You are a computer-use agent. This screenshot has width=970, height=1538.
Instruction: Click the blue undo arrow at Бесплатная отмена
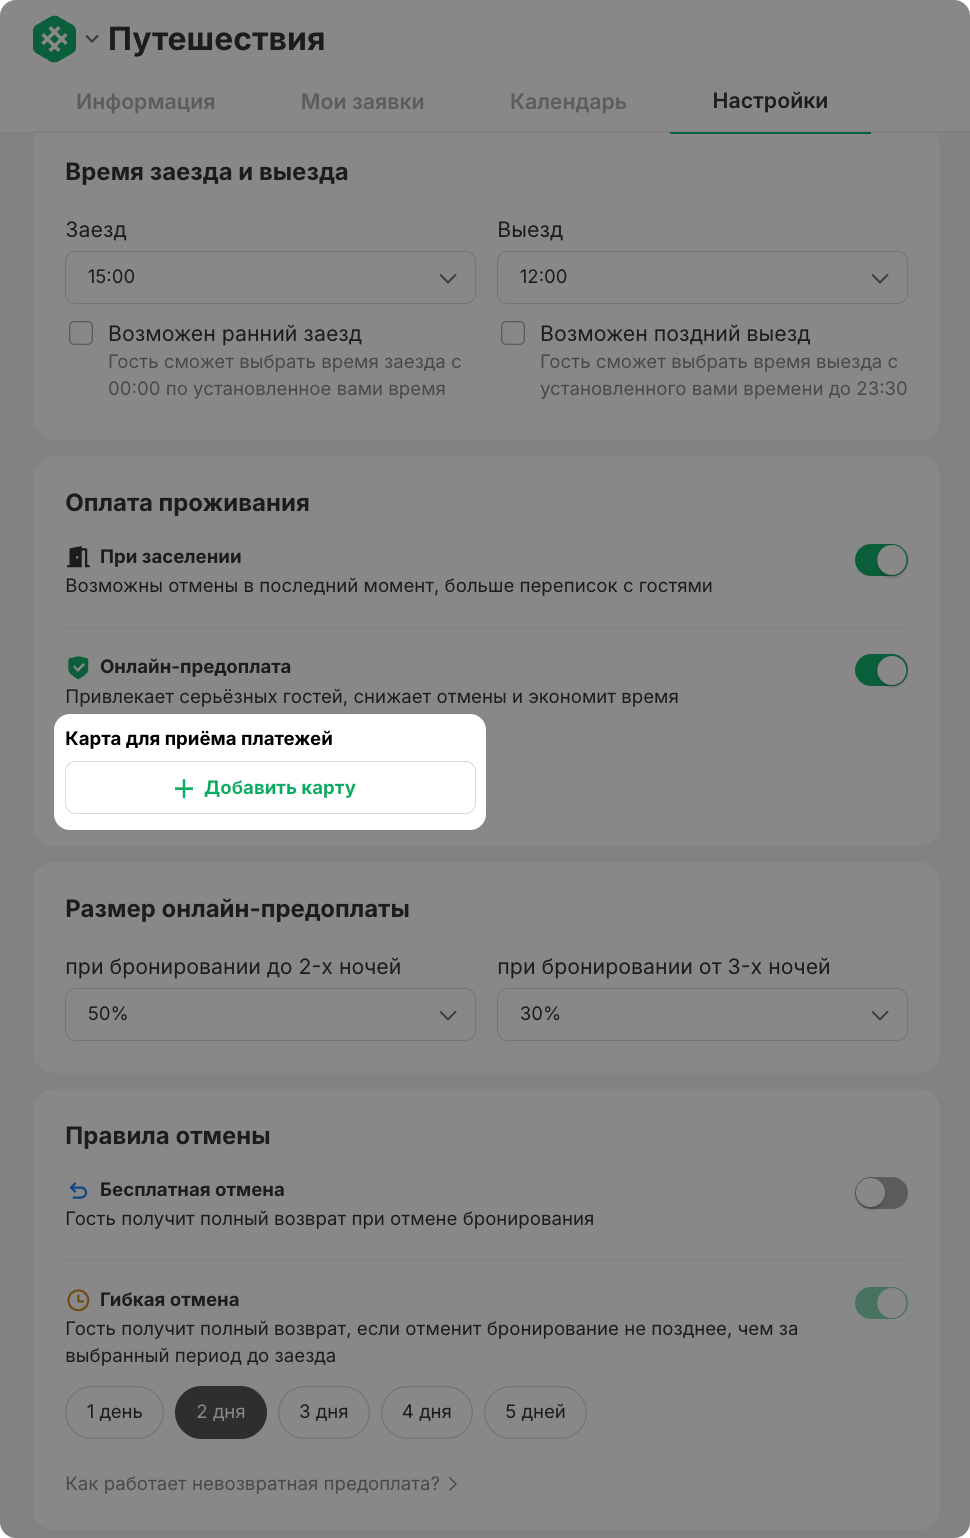click(78, 1190)
